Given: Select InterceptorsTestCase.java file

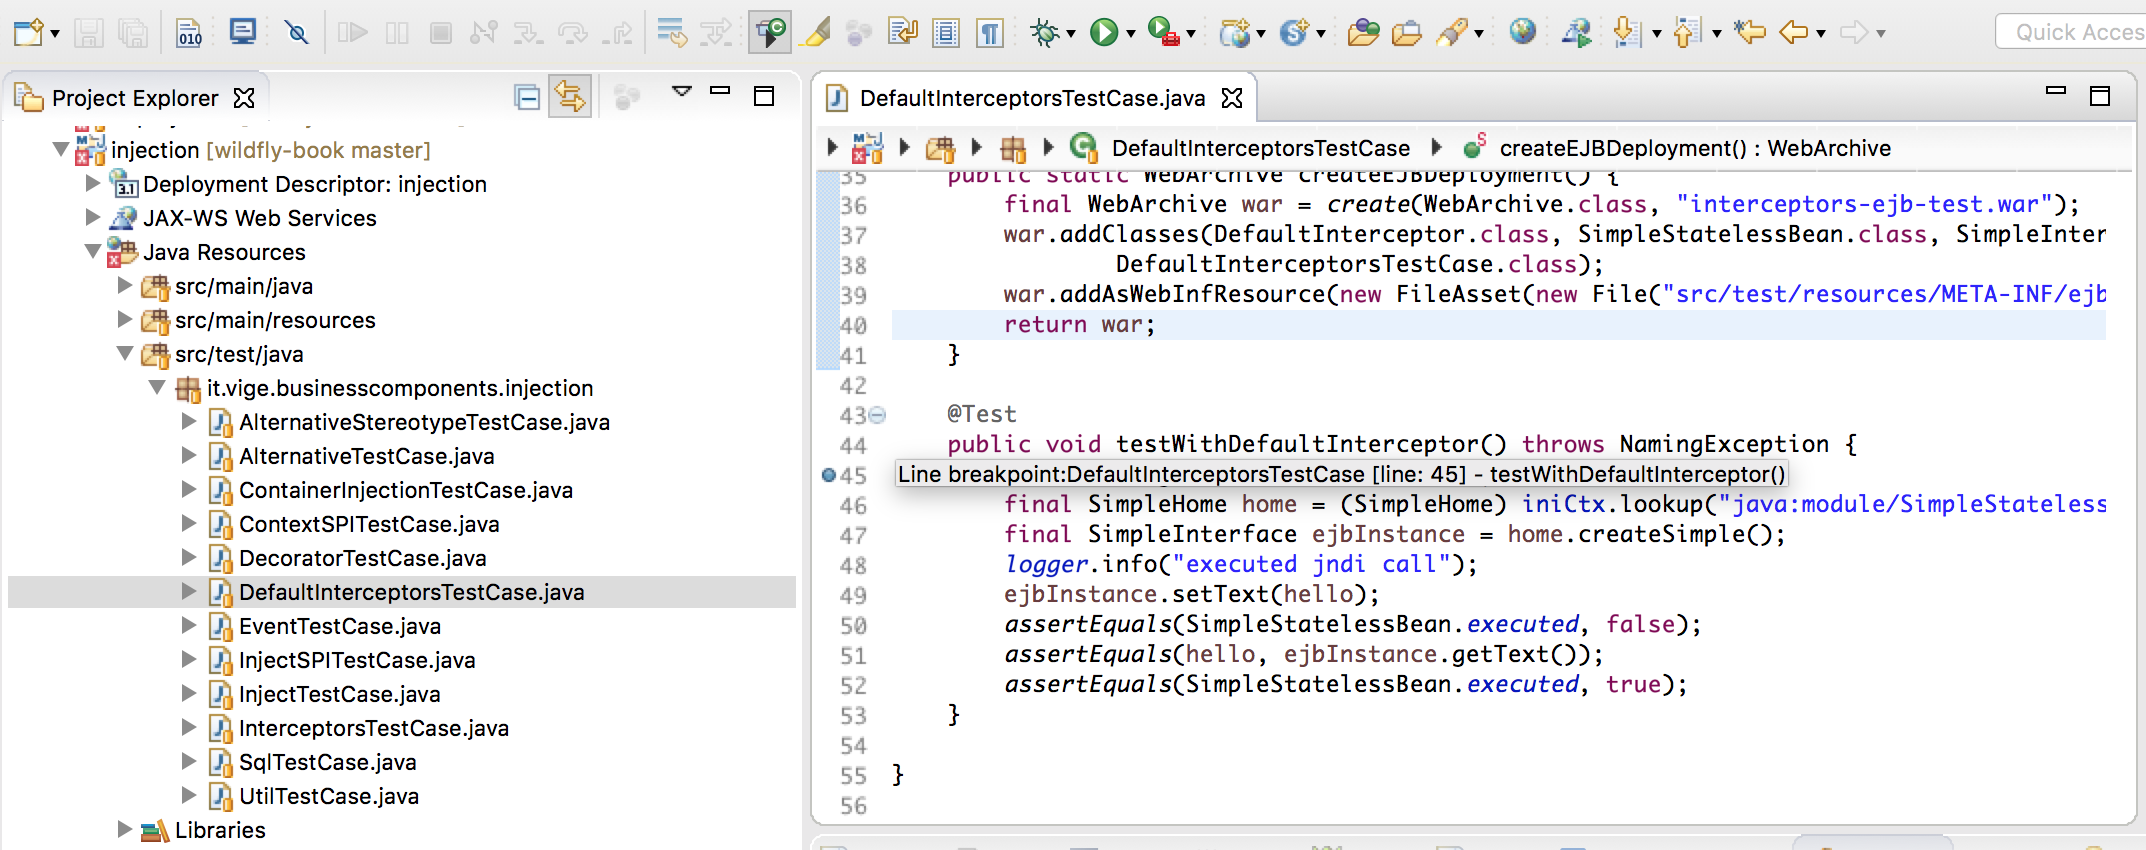Looking at the screenshot, I should pos(373,728).
